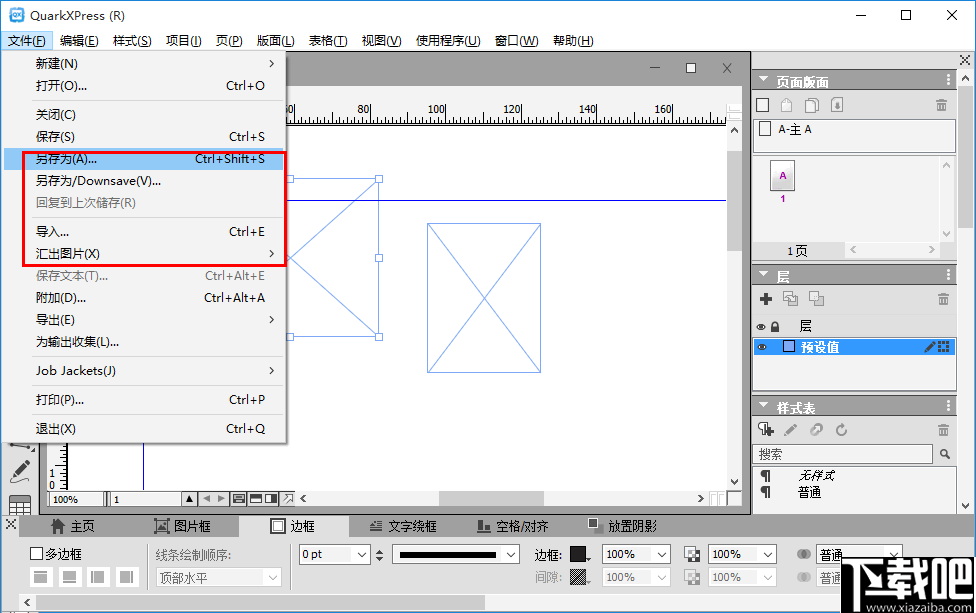976x613 pixels.
Task: Click the update style icon in 样式表 panel
Action: [841, 430]
